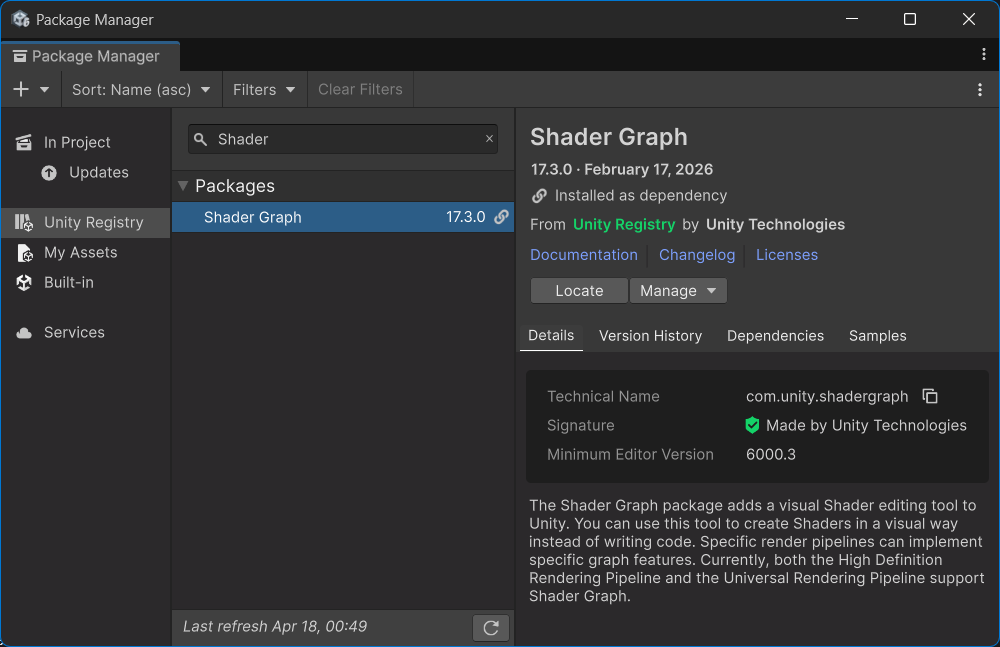Switch to the Samples tab
This screenshot has width=1000, height=647.
click(877, 336)
